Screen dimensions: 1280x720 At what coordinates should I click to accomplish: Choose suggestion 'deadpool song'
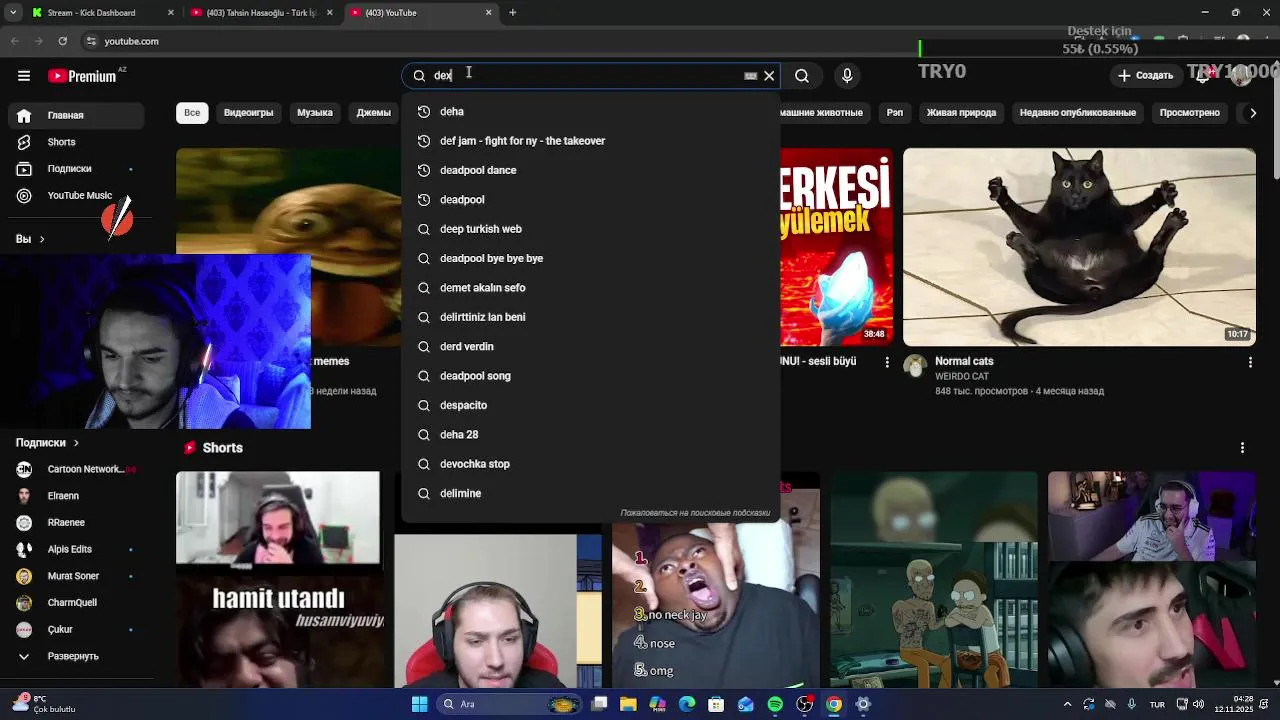tap(590, 376)
